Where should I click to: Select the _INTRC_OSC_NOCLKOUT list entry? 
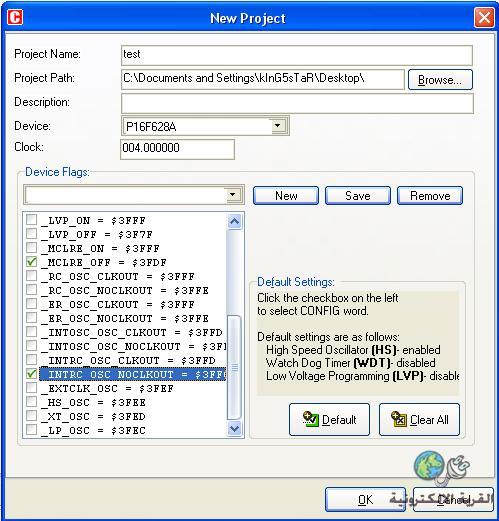click(x=133, y=374)
